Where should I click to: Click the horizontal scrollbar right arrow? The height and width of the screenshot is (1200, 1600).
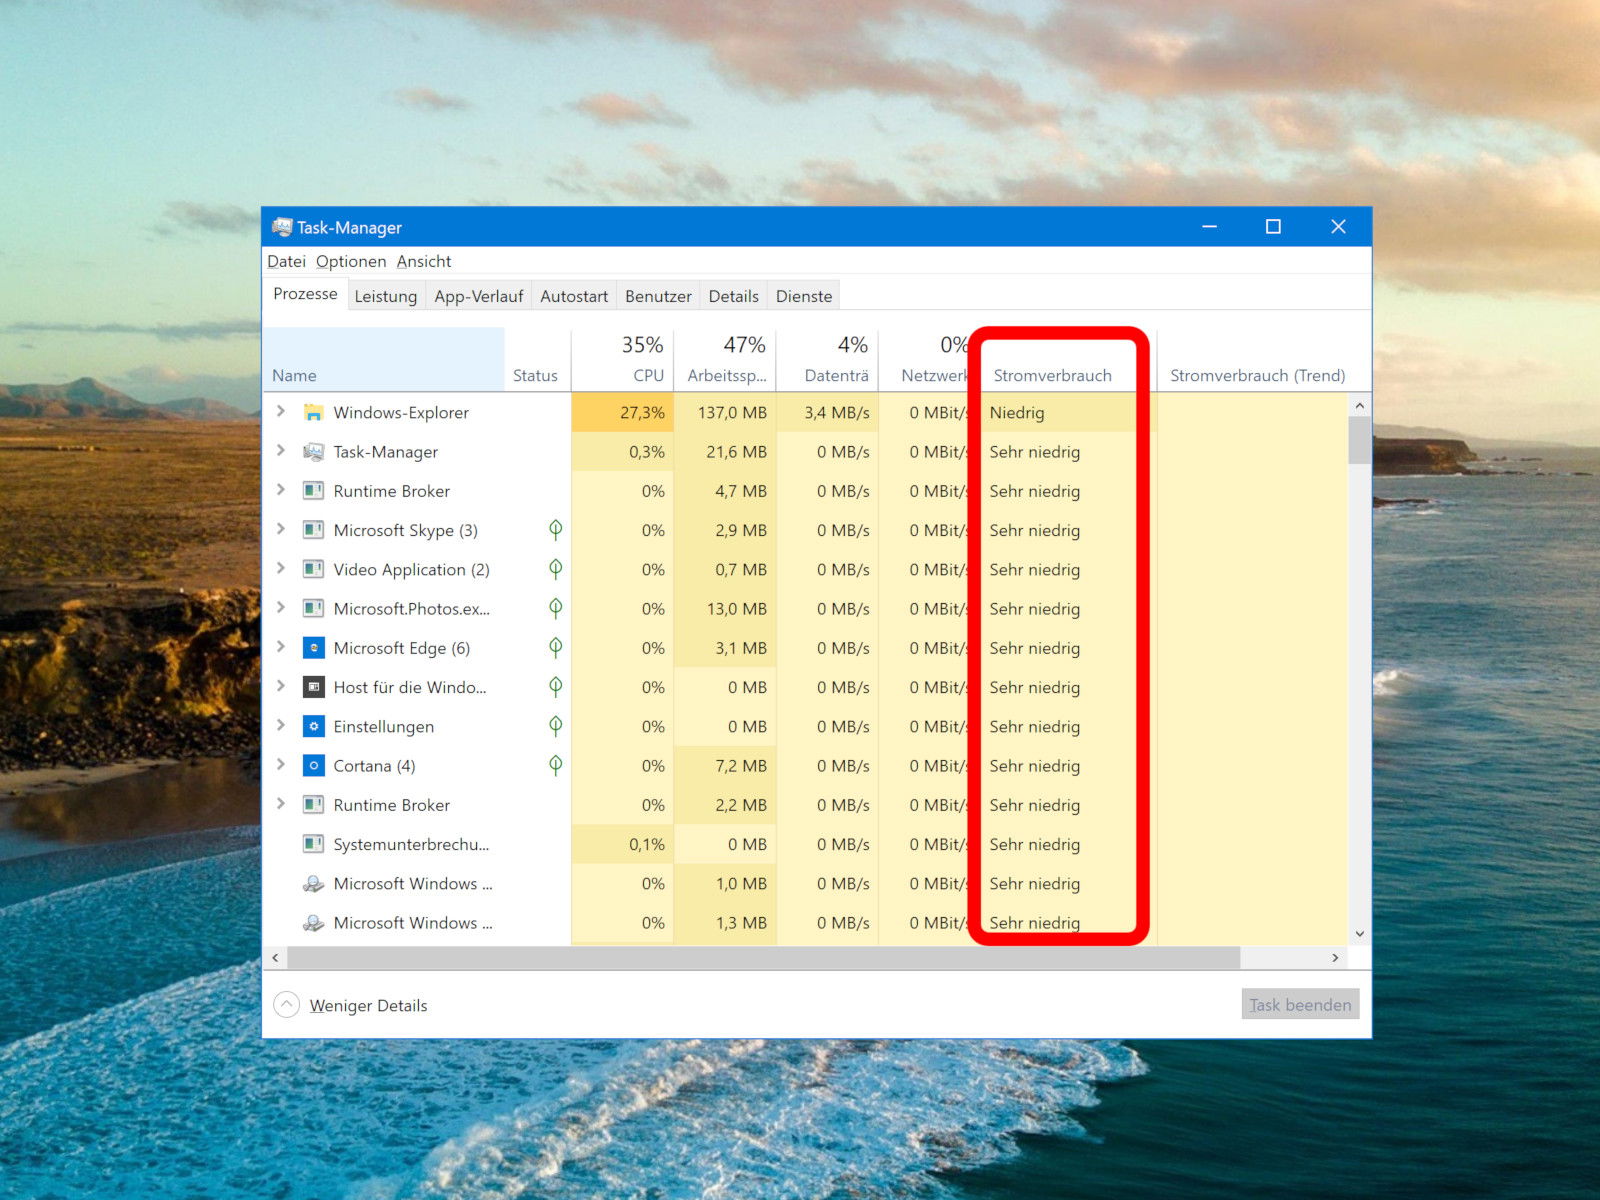tap(1335, 958)
